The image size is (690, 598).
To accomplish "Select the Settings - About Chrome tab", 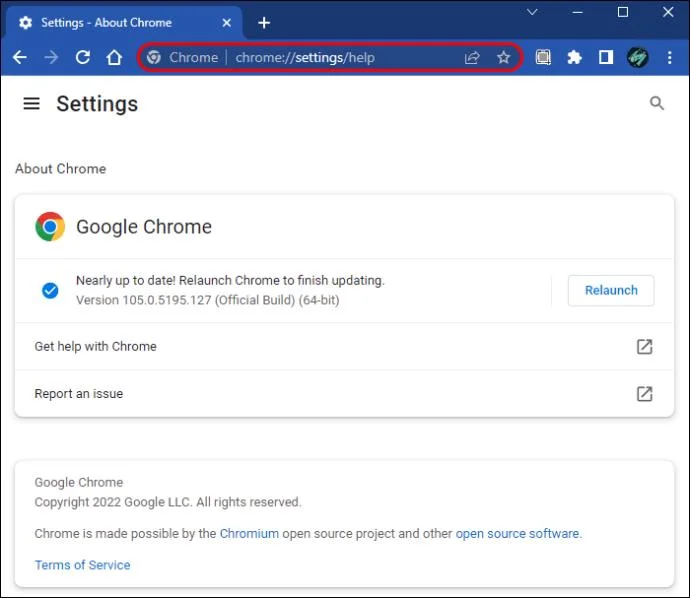I will [124, 22].
